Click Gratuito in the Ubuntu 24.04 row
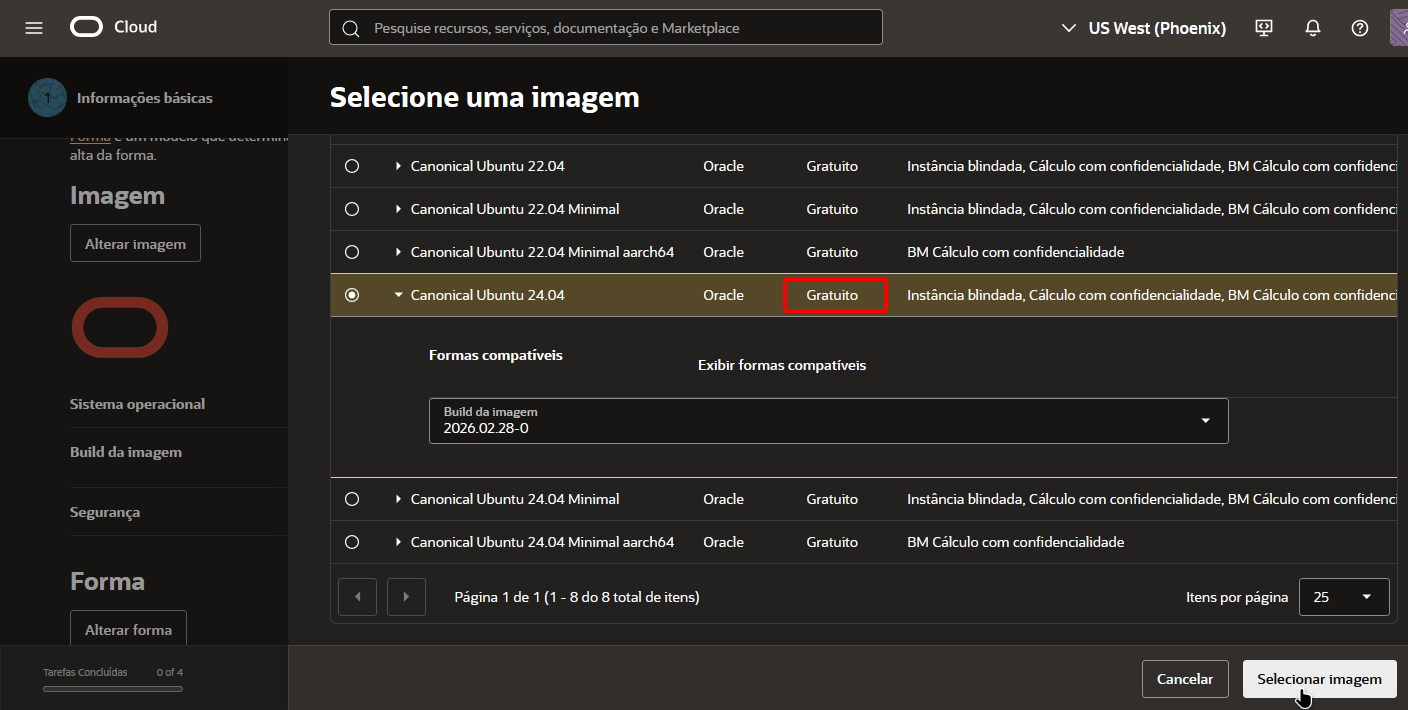The image size is (1408, 710). click(832, 295)
